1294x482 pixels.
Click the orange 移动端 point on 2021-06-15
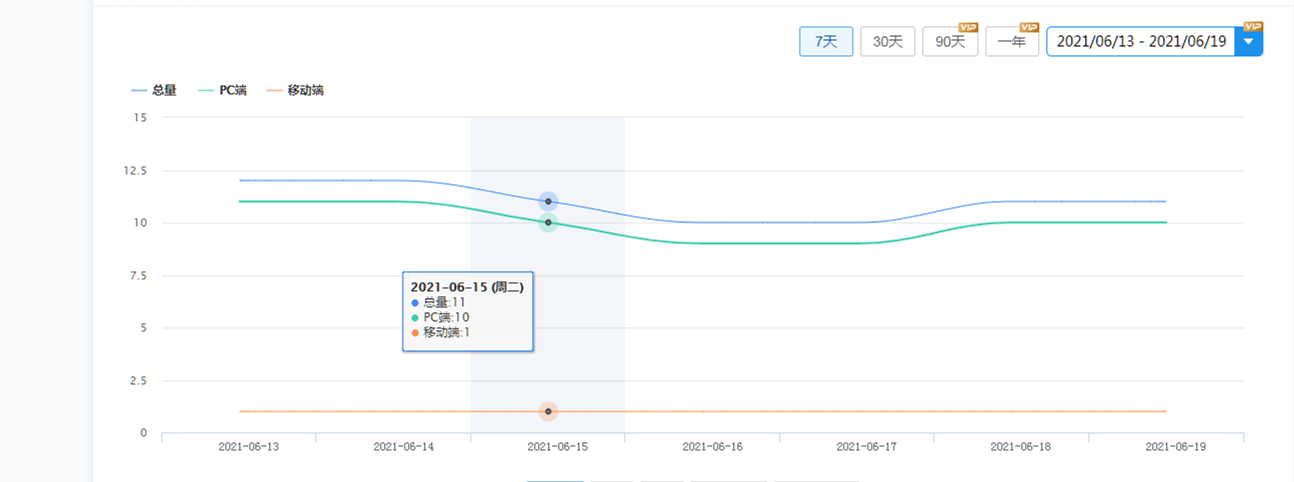[x=548, y=411]
